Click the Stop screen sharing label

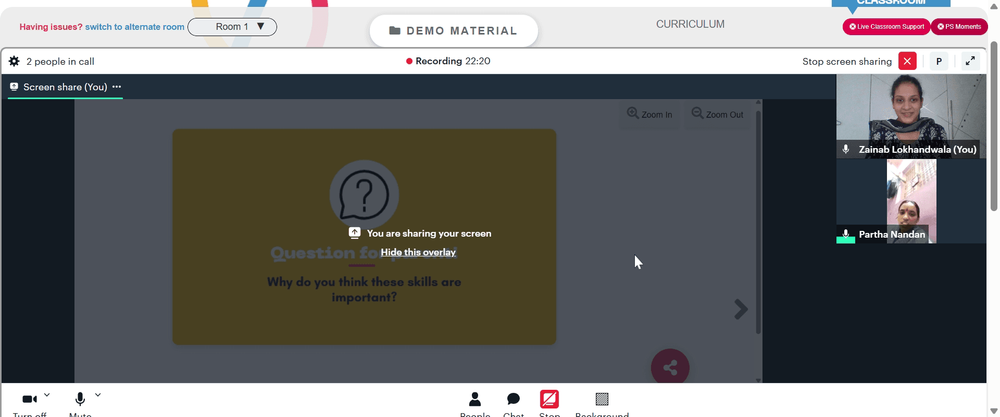tap(847, 61)
